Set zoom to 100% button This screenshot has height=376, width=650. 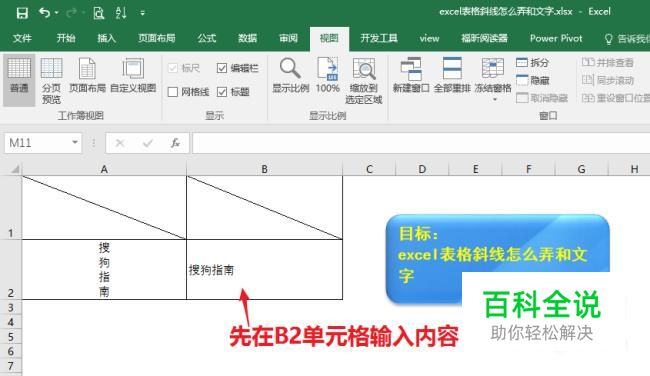click(327, 75)
